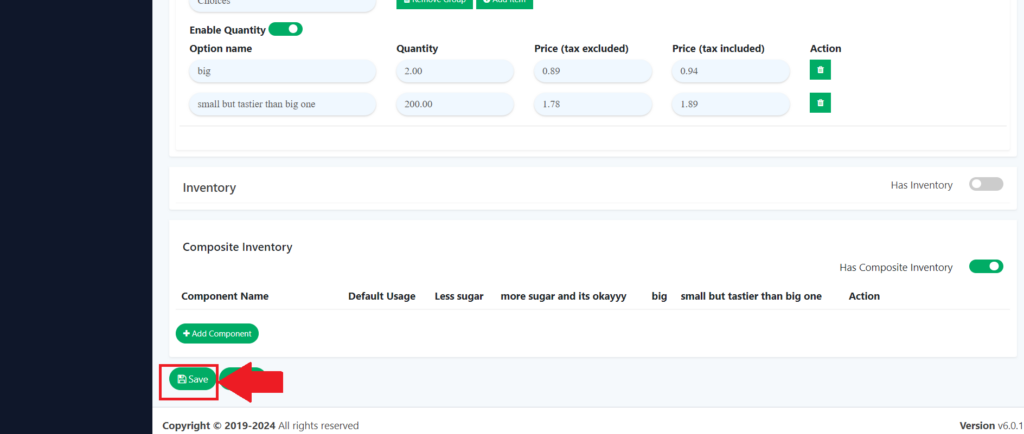Click the tax included price 0.94 field
Viewport: 1024px width, 434px height.
click(731, 71)
